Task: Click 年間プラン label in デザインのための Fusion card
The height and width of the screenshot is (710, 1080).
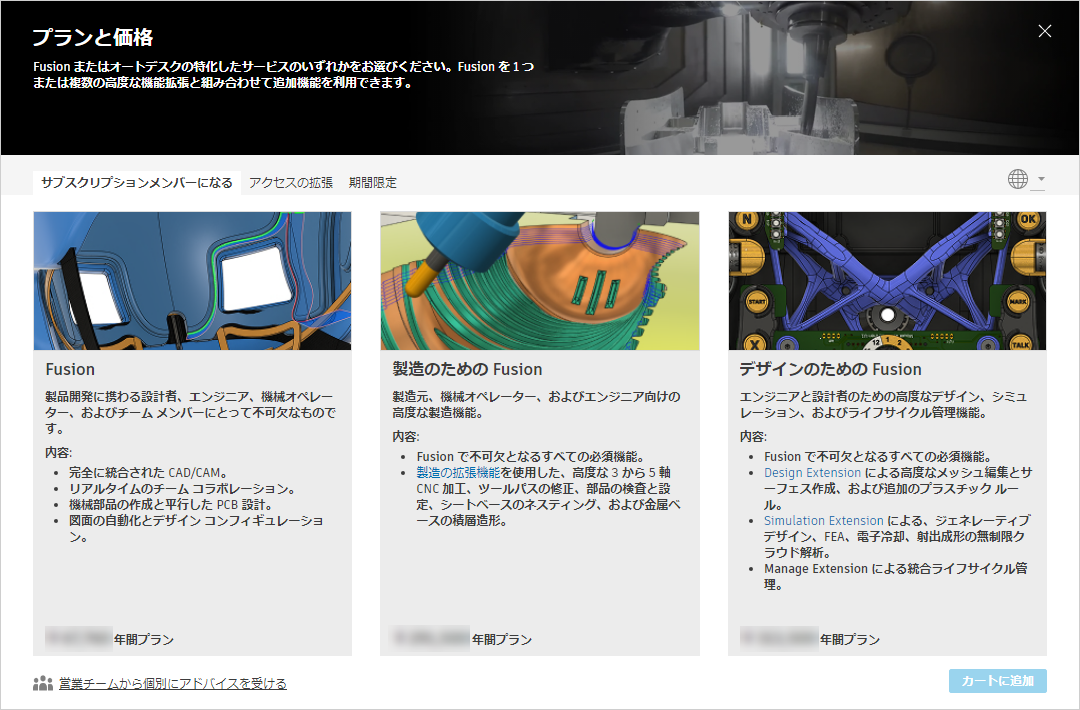Action: point(850,640)
